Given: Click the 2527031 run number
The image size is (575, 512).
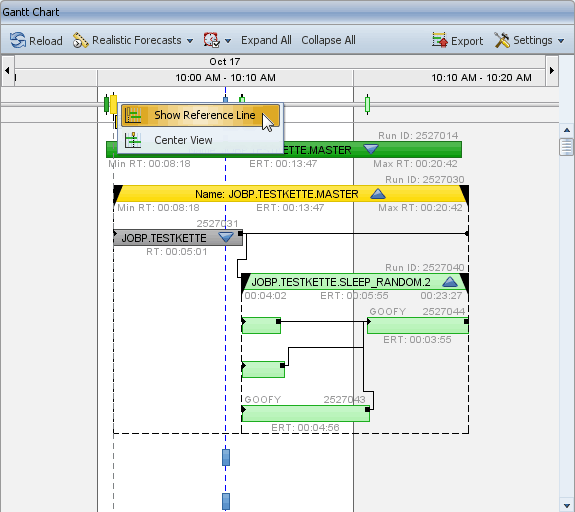Looking at the screenshot, I should 217,224.
